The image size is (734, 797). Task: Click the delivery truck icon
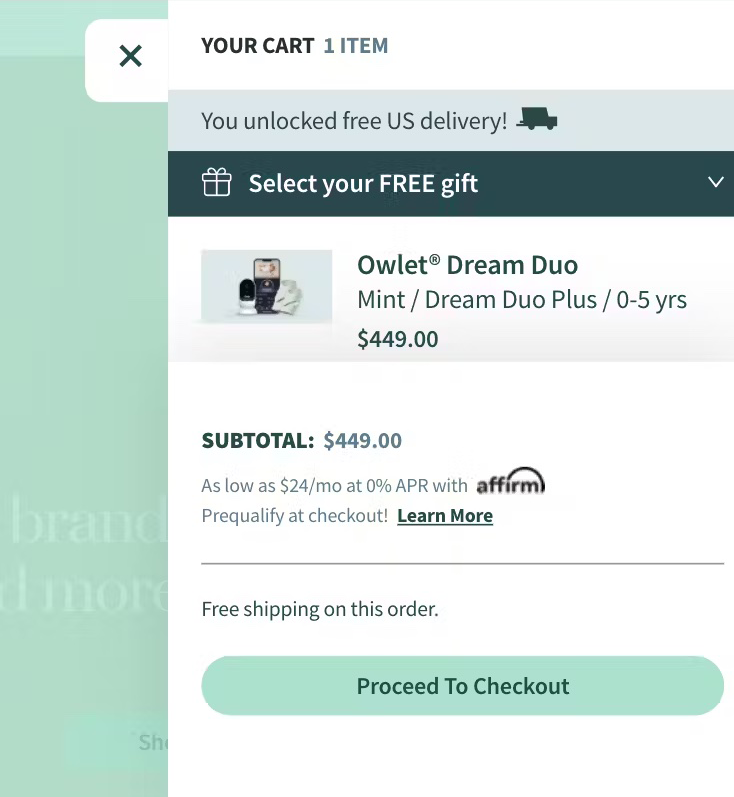(x=538, y=121)
